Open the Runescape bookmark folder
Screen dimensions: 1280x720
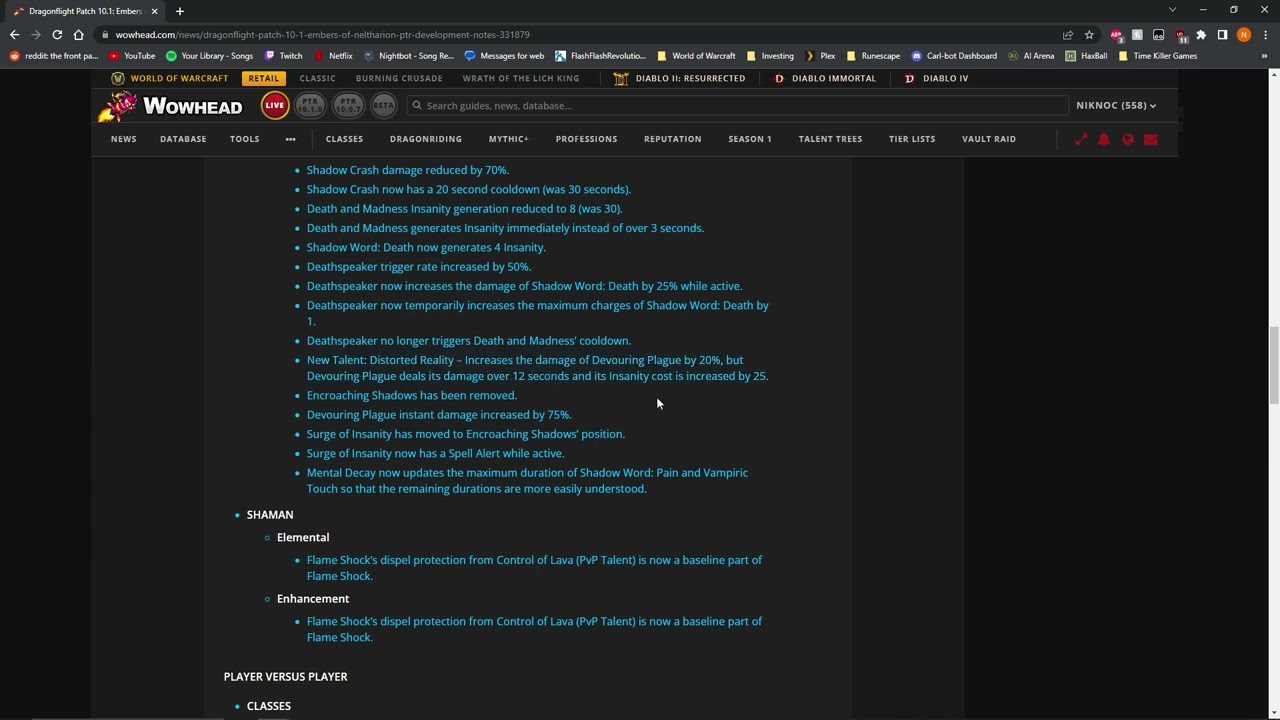point(873,56)
